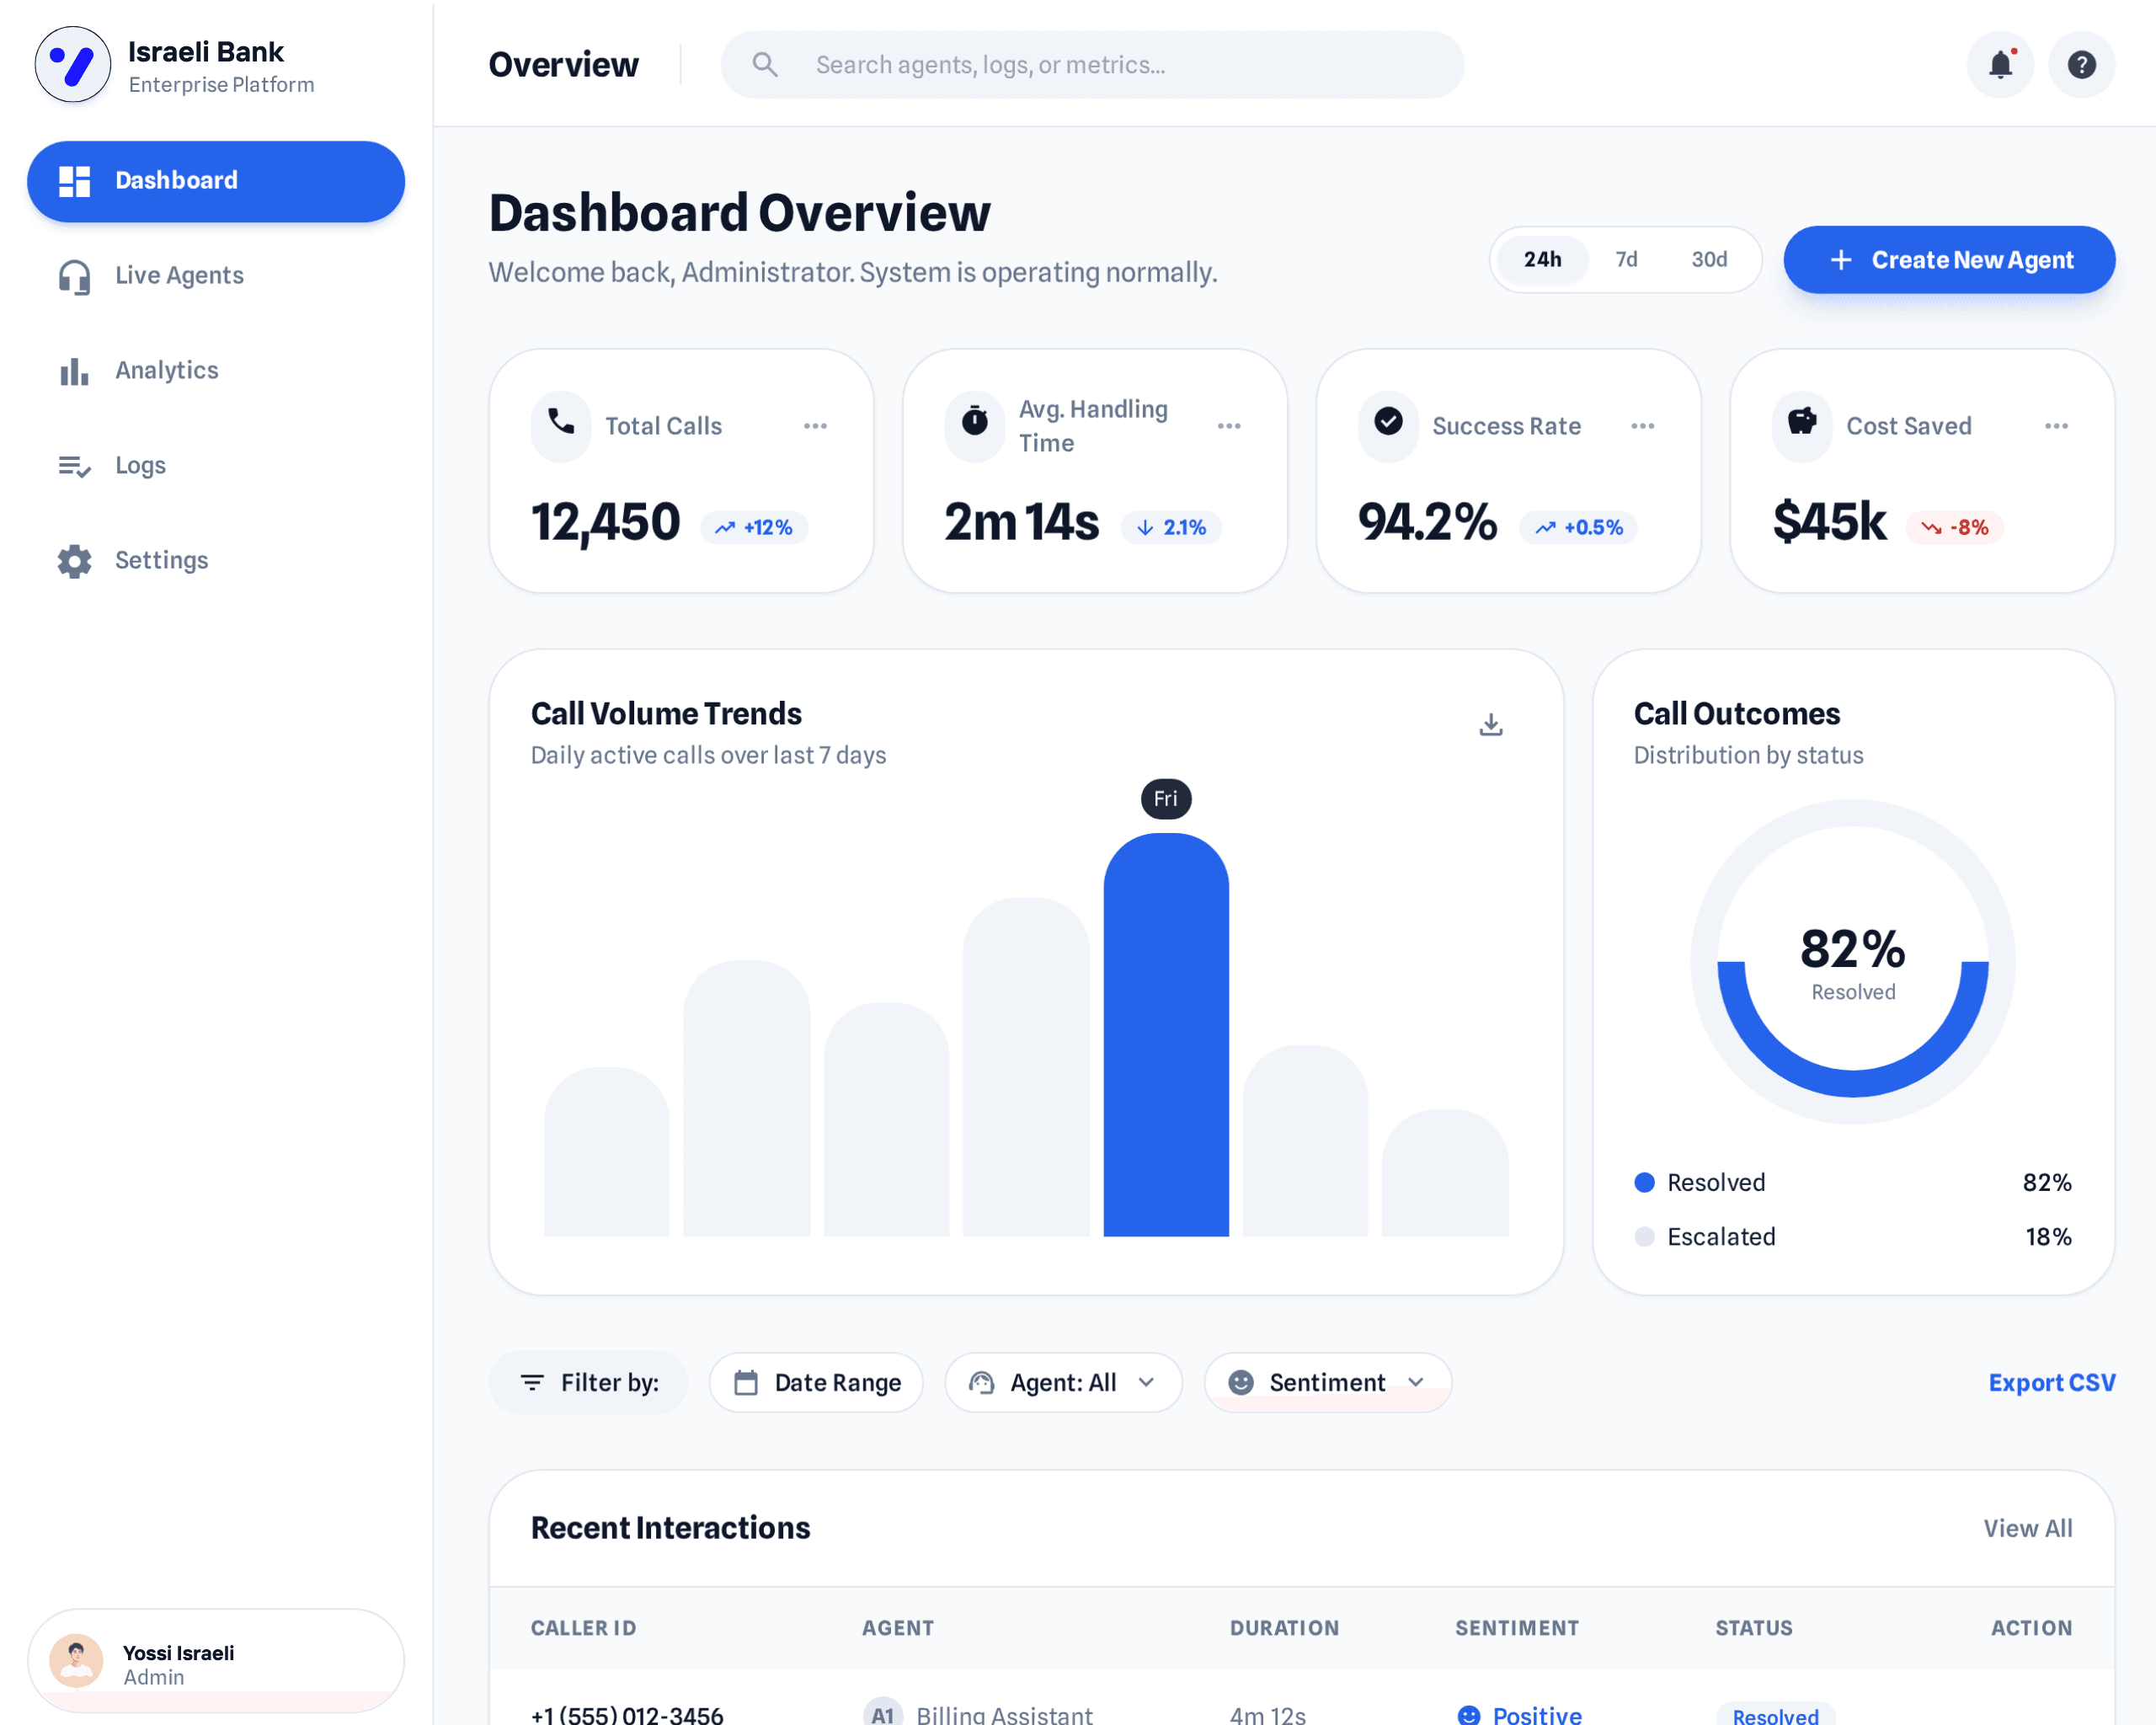Image resolution: width=2156 pixels, height=1725 pixels.
Task: Click the help question mark icon
Action: [x=2082, y=64]
